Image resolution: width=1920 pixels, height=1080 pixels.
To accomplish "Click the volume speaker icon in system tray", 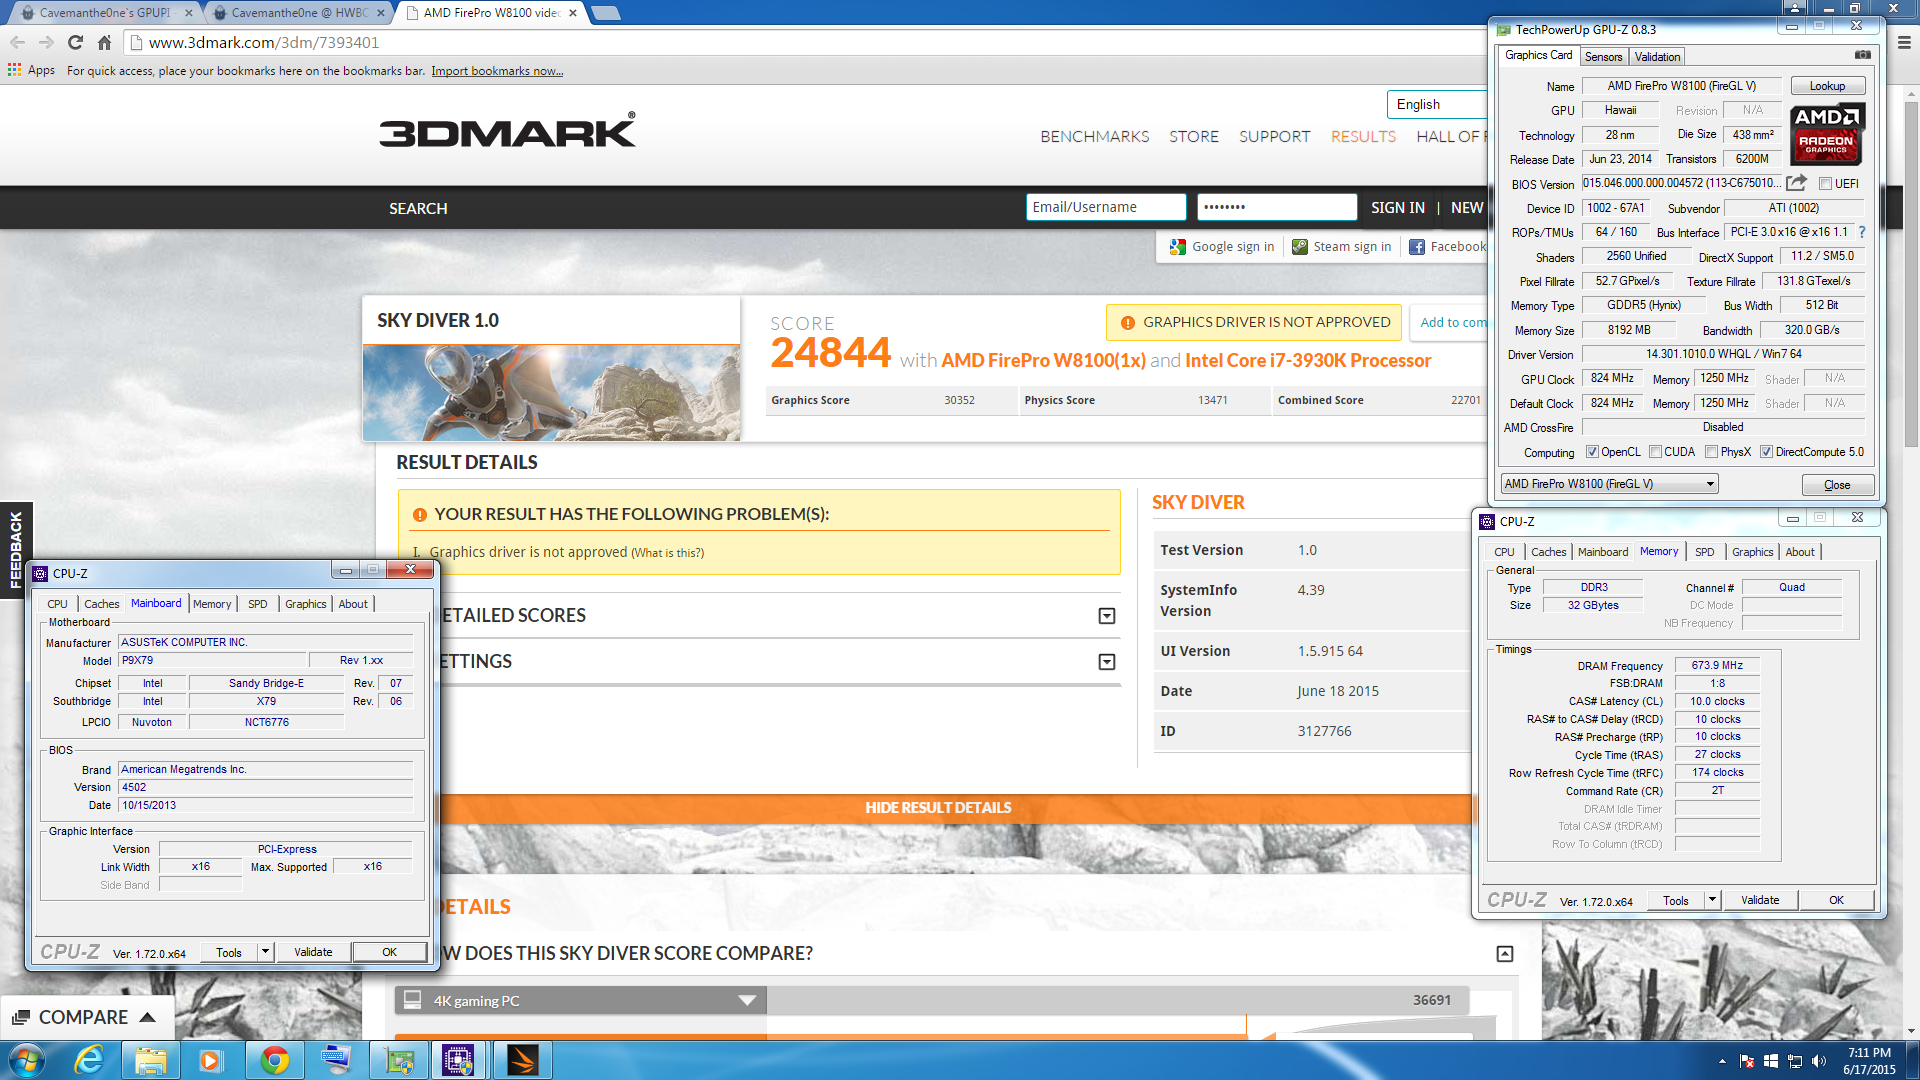I will pyautogui.click(x=1819, y=1061).
